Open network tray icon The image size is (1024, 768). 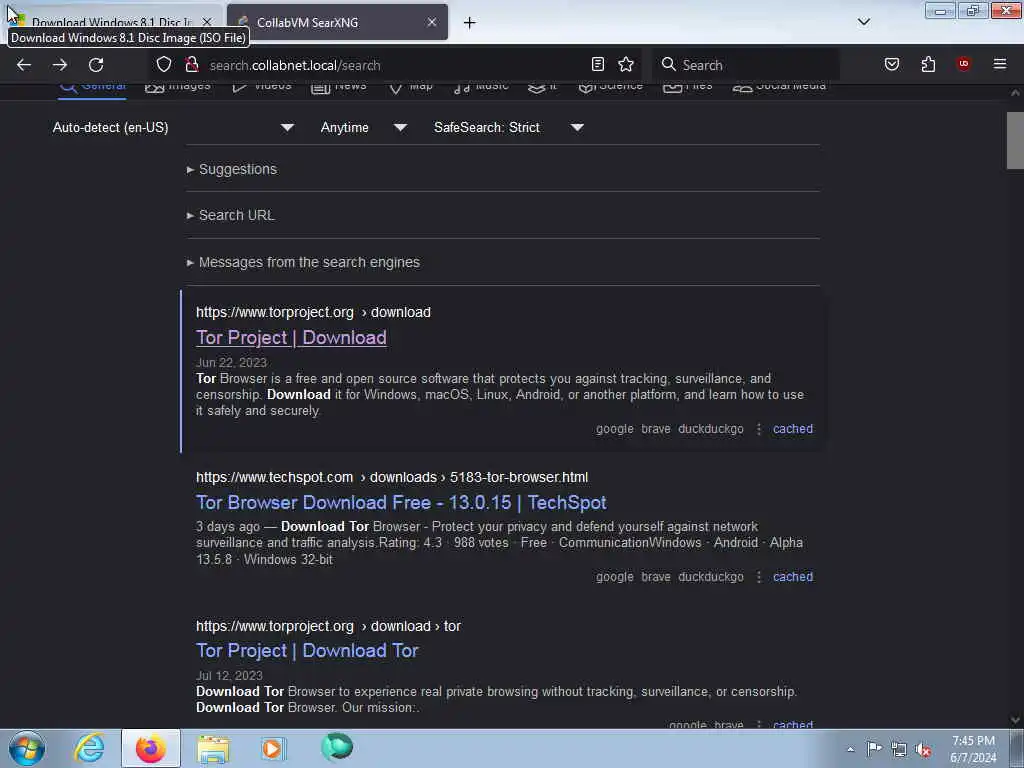899,750
